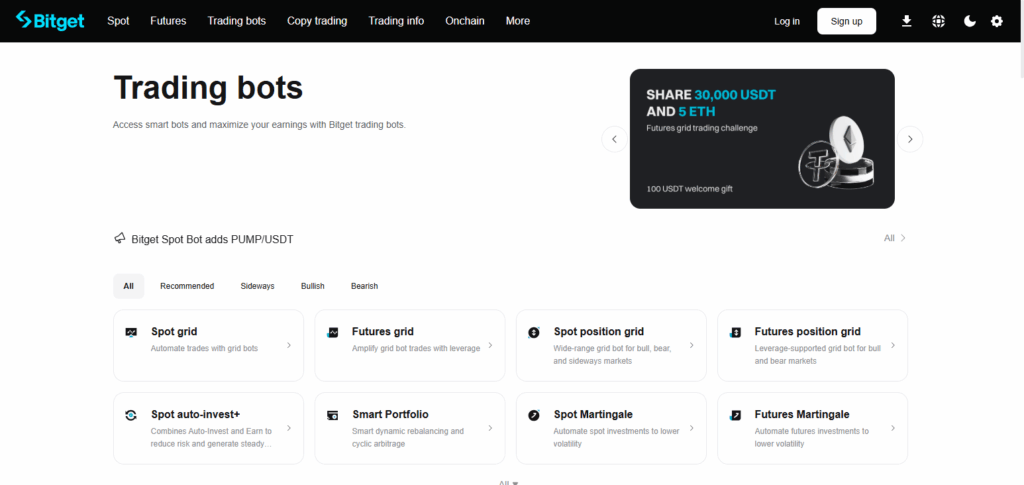Open the Futures grid card chevron
The width and height of the screenshot is (1024, 485).
click(x=490, y=345)
